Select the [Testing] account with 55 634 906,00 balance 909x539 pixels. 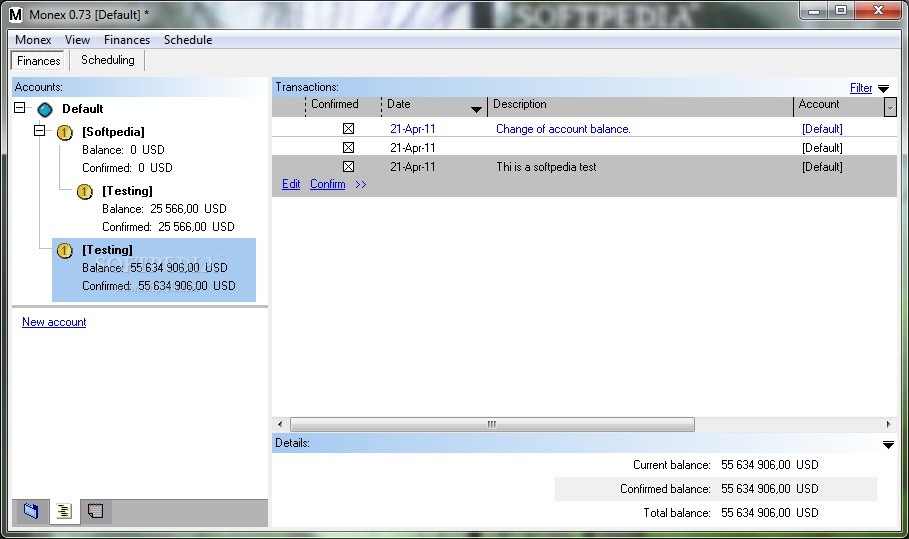[154, 270]
